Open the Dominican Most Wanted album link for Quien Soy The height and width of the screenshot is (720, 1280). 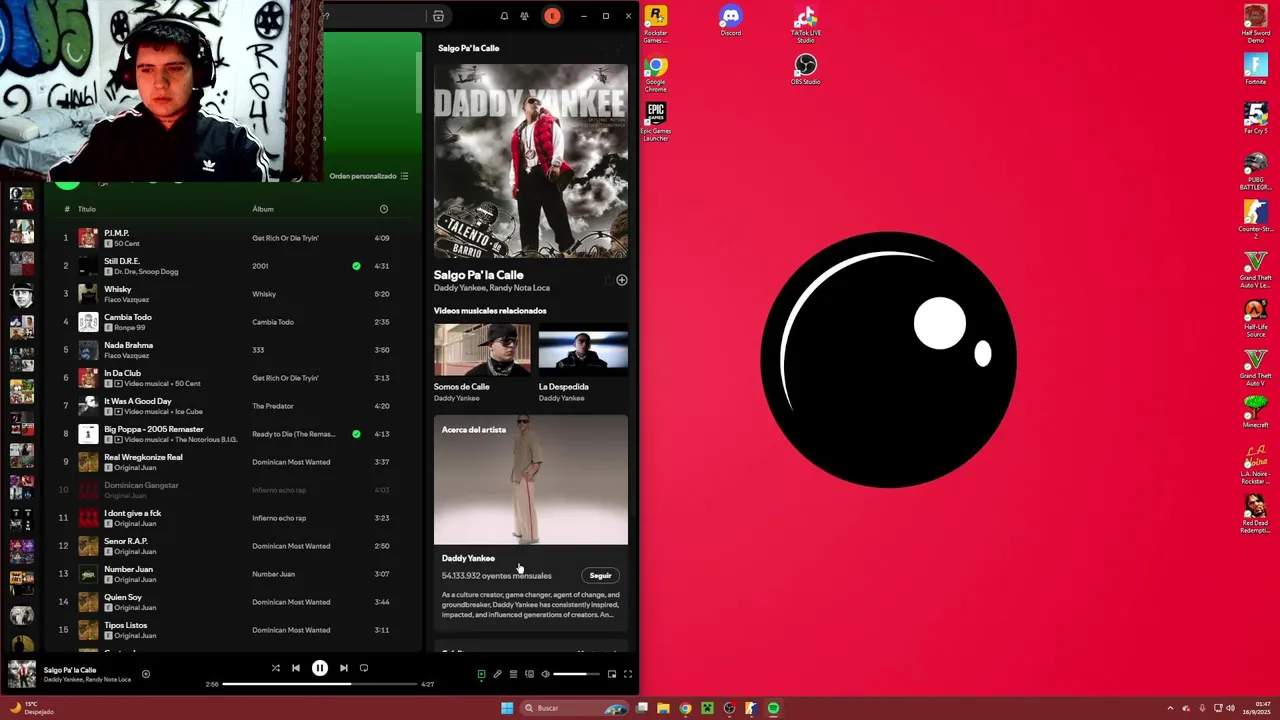point(291,602)
